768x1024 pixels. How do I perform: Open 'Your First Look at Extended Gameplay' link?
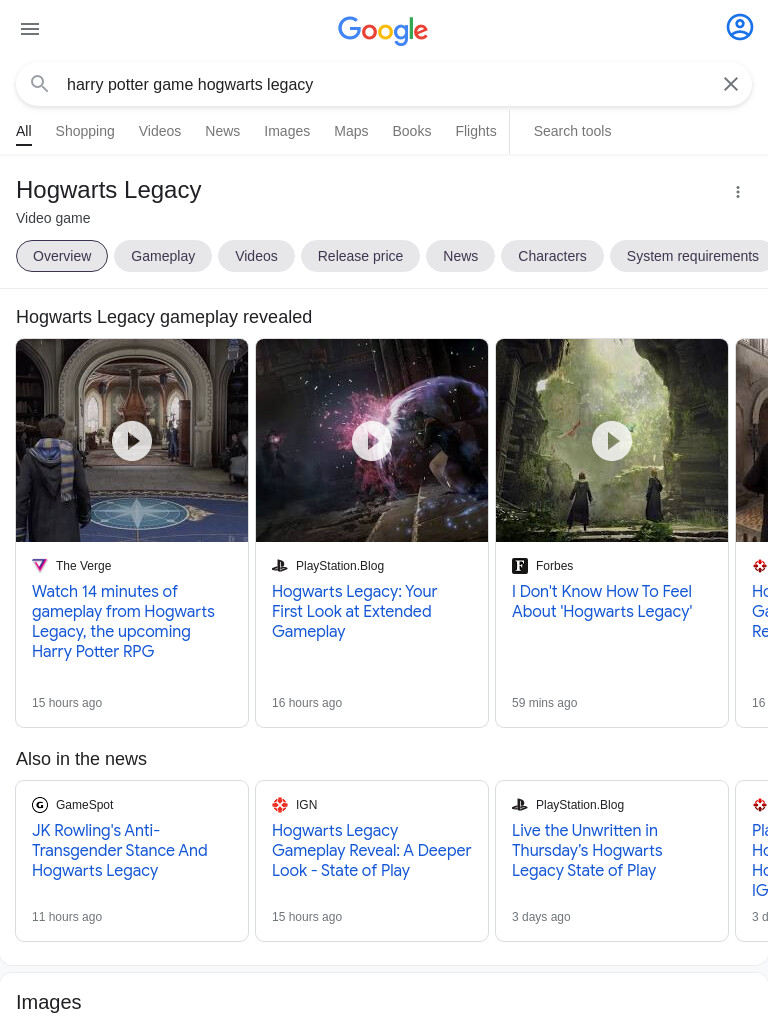(355, 611)
